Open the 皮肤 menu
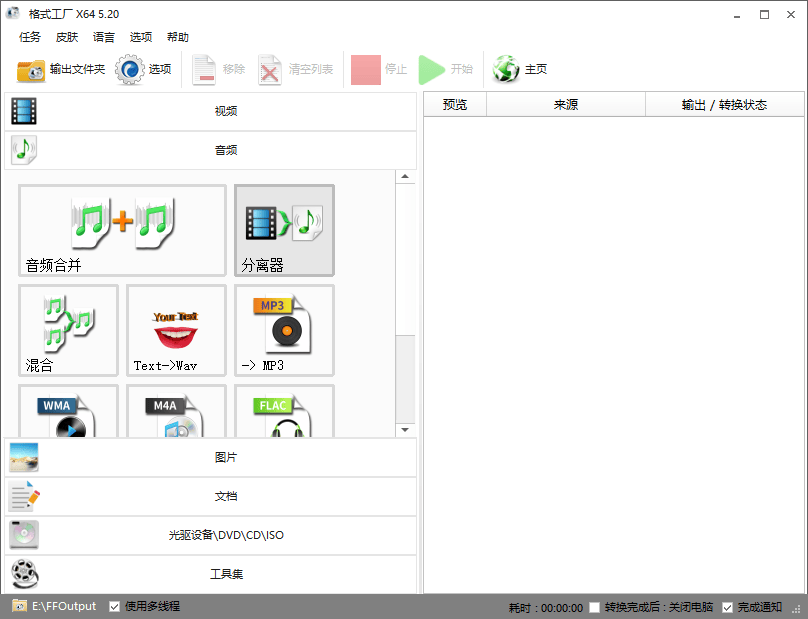808x619 pixels. point(66,37)
